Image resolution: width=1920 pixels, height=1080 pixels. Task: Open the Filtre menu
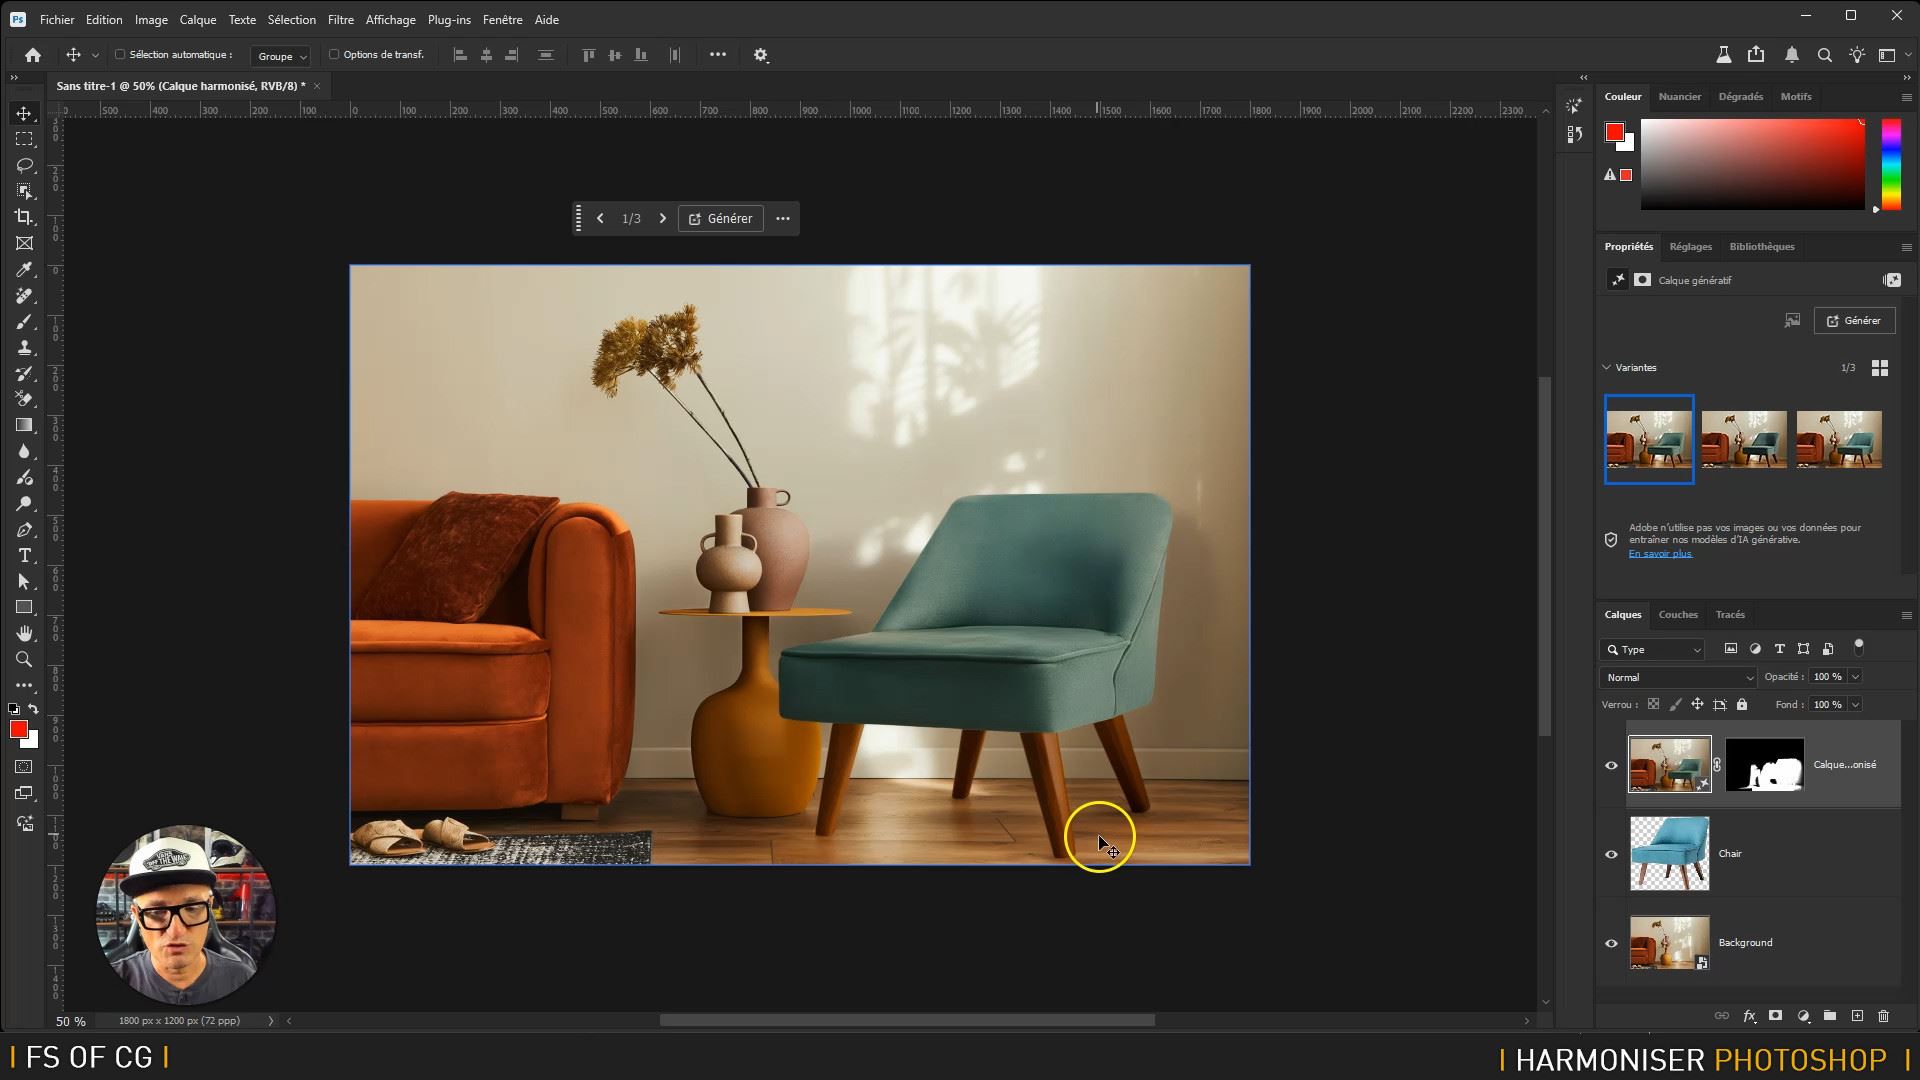tap(340, 19)
